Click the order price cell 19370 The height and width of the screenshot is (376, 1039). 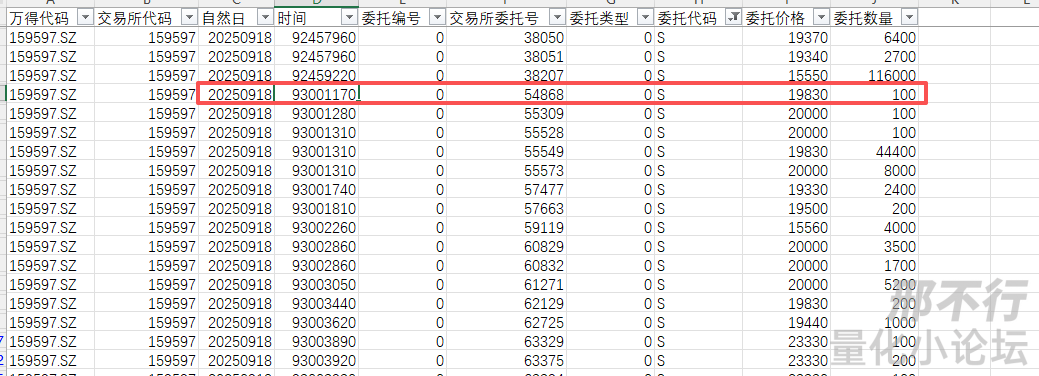click(787, 38)
